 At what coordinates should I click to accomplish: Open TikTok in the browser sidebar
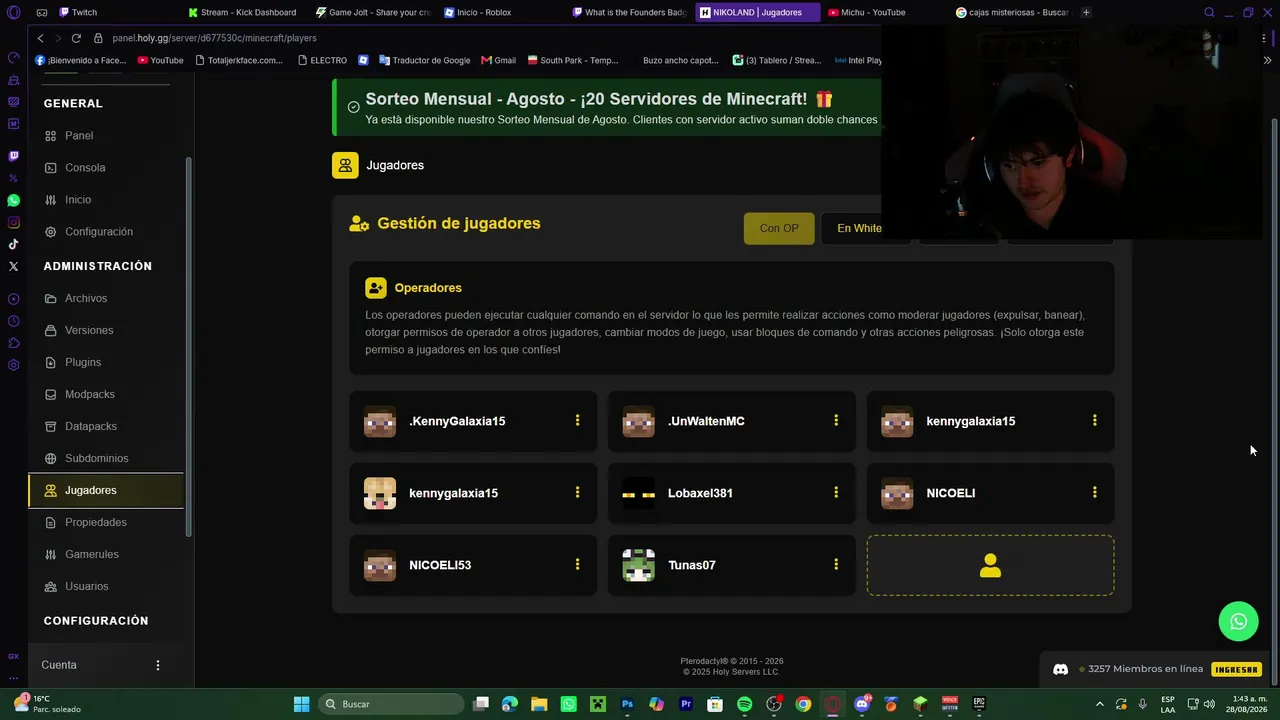(x=13, y=244)
